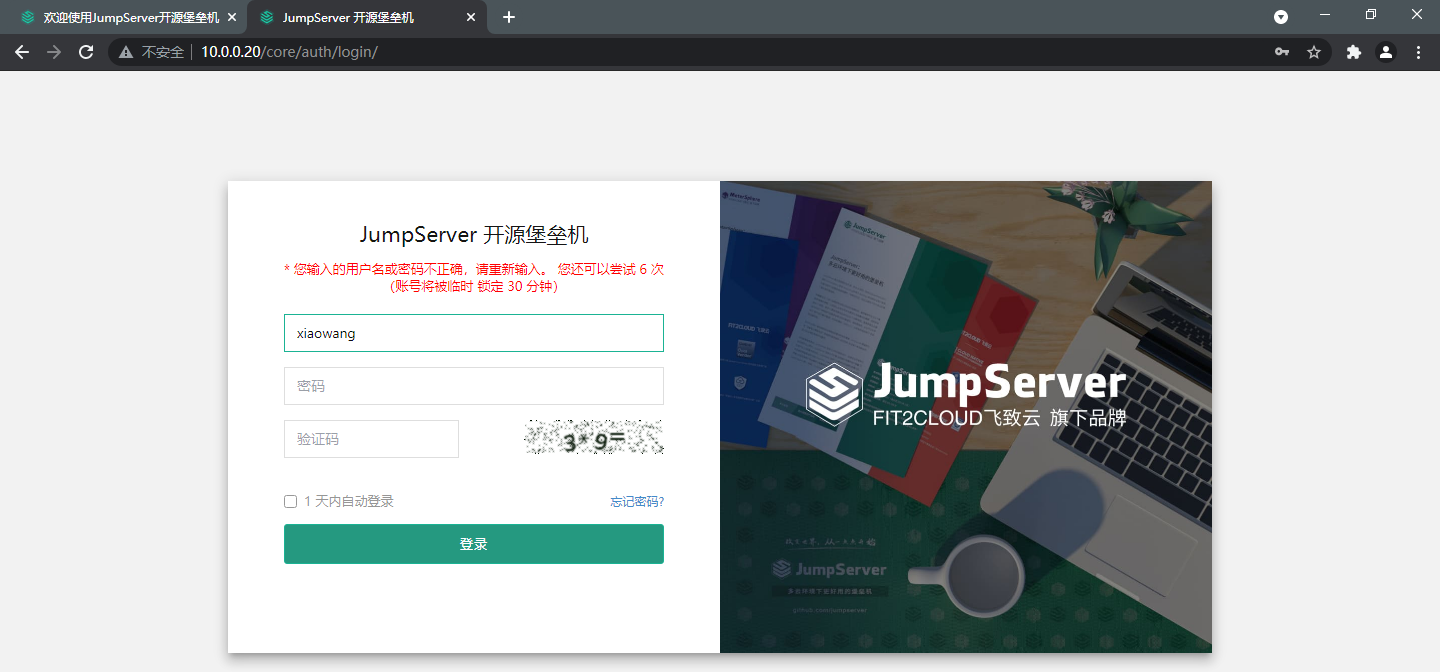Click the insecure connection warning icon
1440x672 pixels.
(126, 52)
